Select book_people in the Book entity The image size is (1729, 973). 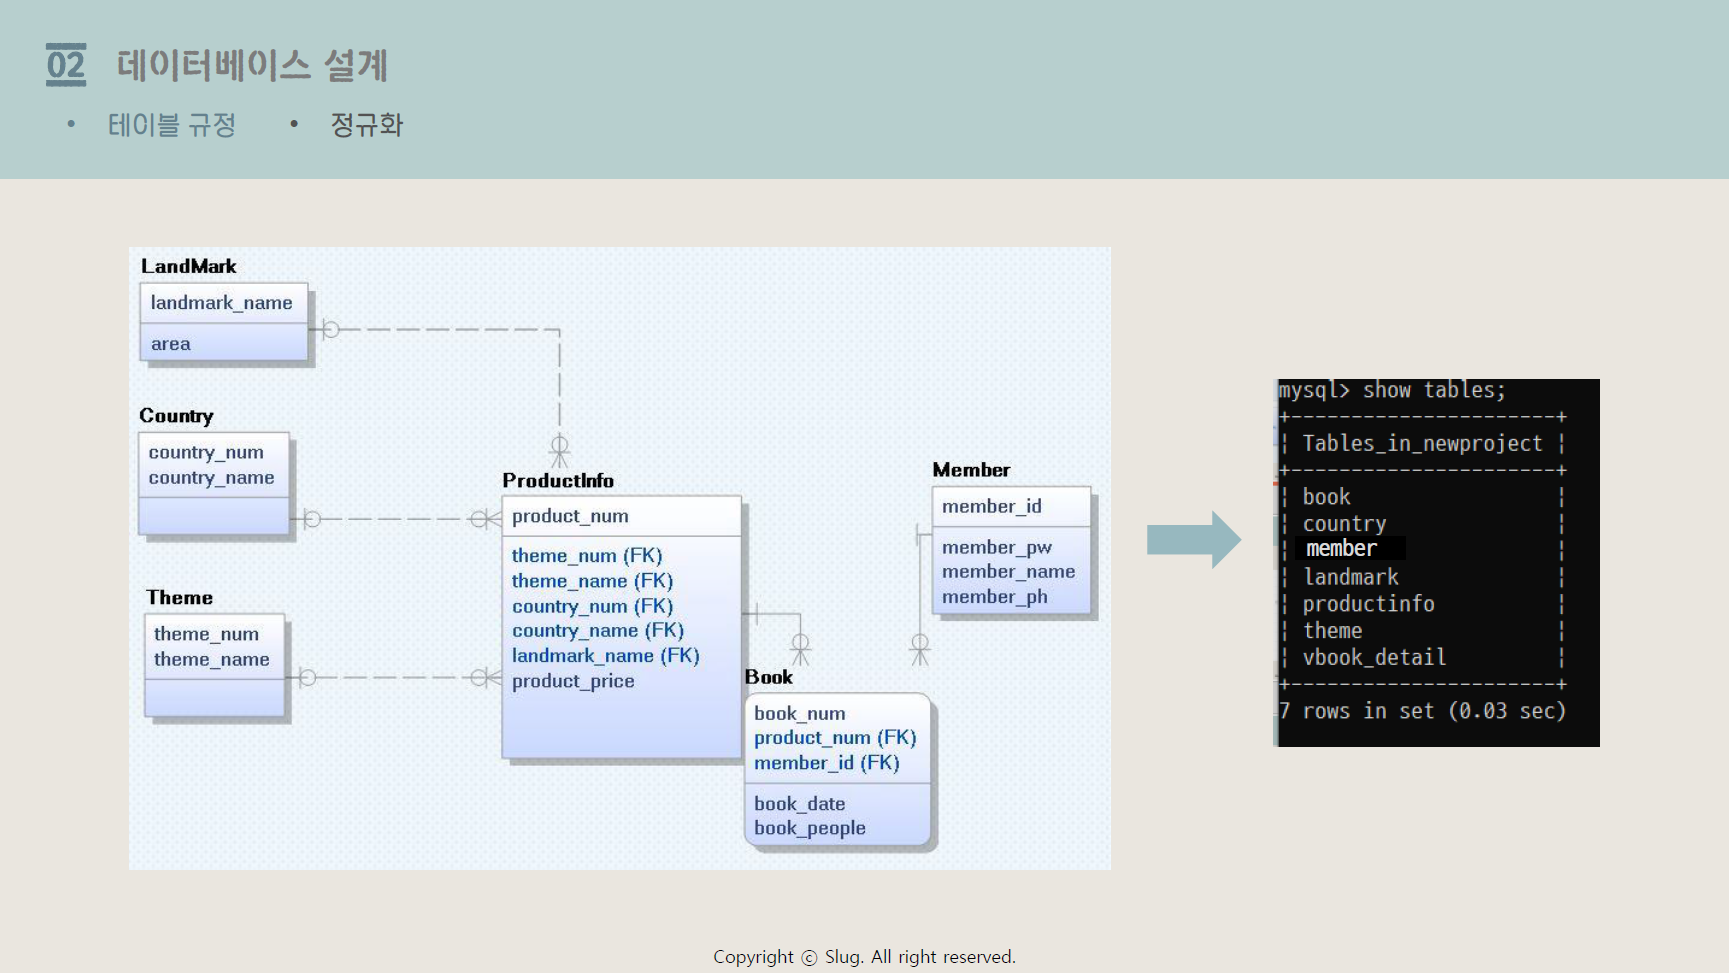810,828
